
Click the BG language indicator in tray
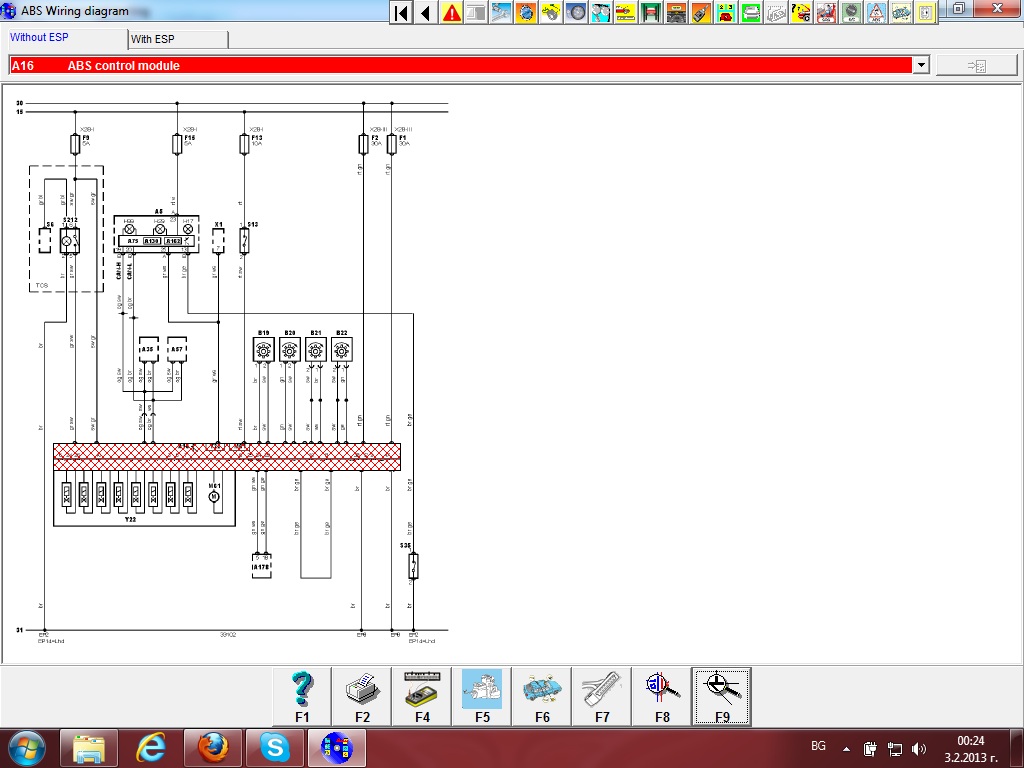click(818, 747)
